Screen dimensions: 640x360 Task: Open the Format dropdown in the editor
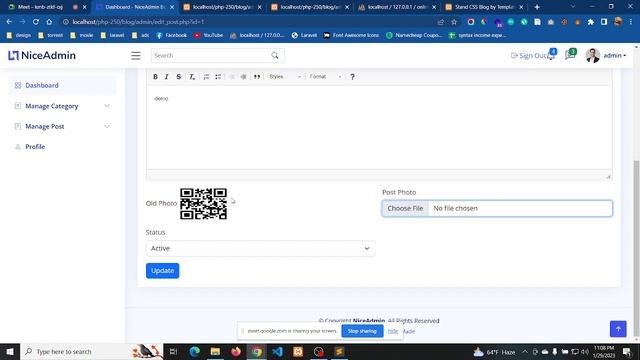coord(325,77)
